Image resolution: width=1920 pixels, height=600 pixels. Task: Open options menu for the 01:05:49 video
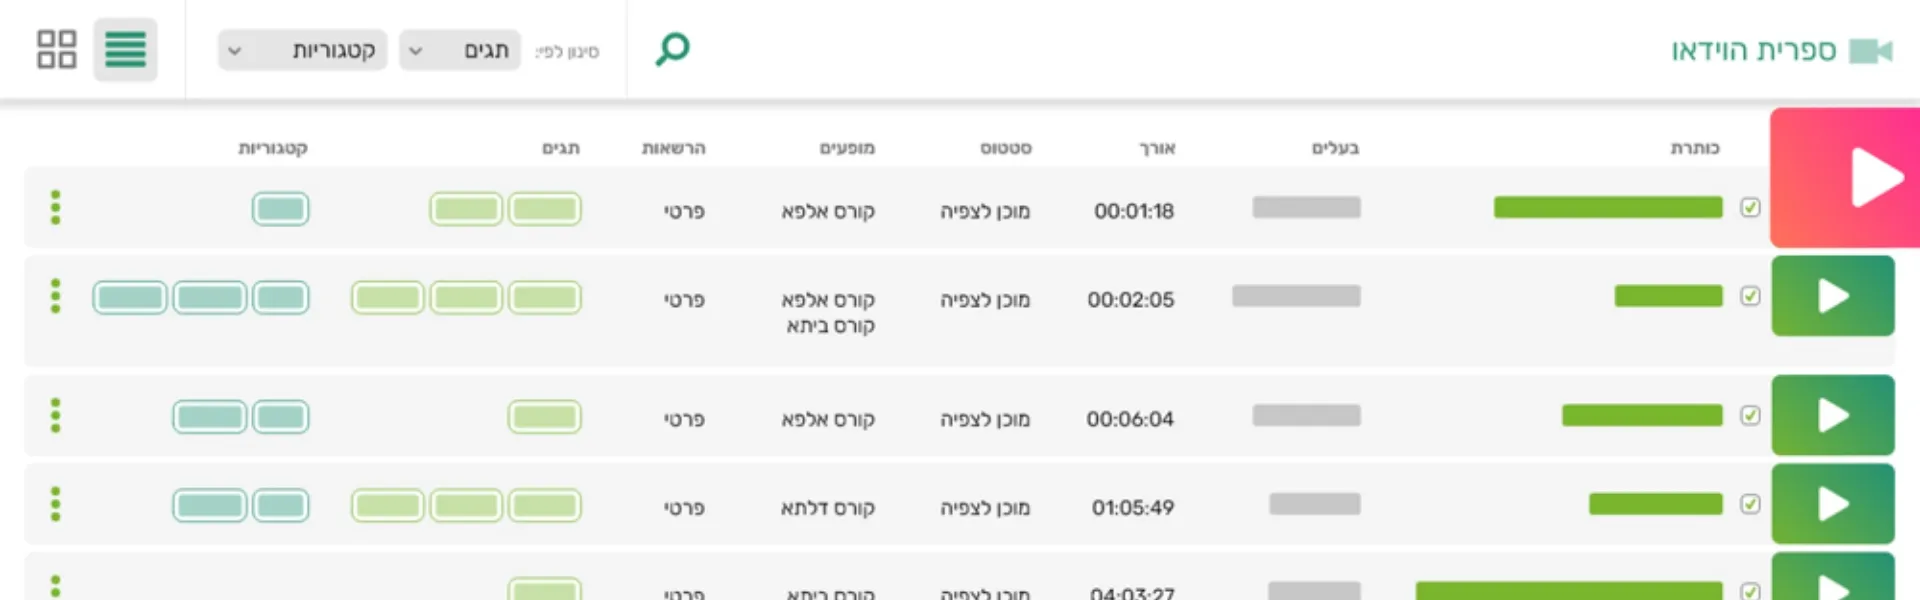coord(56,504)
